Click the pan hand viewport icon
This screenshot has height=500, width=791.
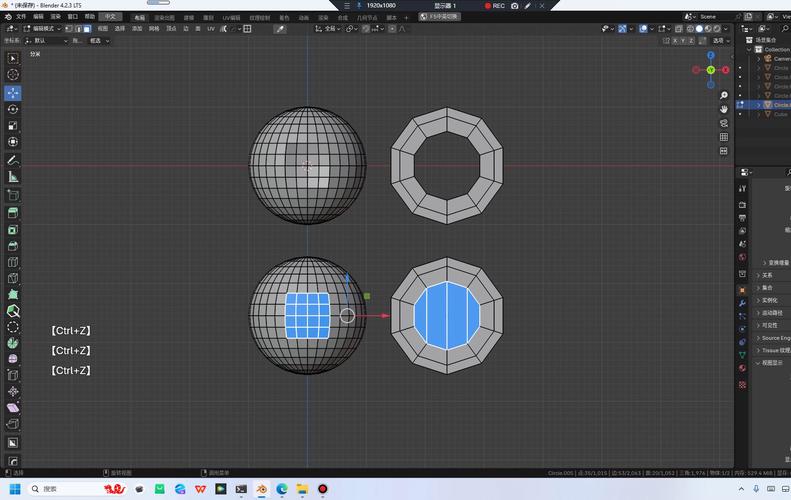[x=724, y=108]
